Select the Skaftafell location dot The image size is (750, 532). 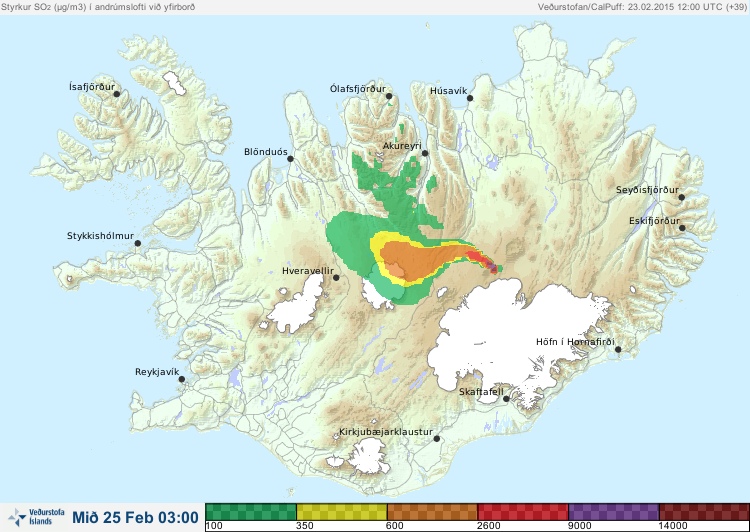506,399
